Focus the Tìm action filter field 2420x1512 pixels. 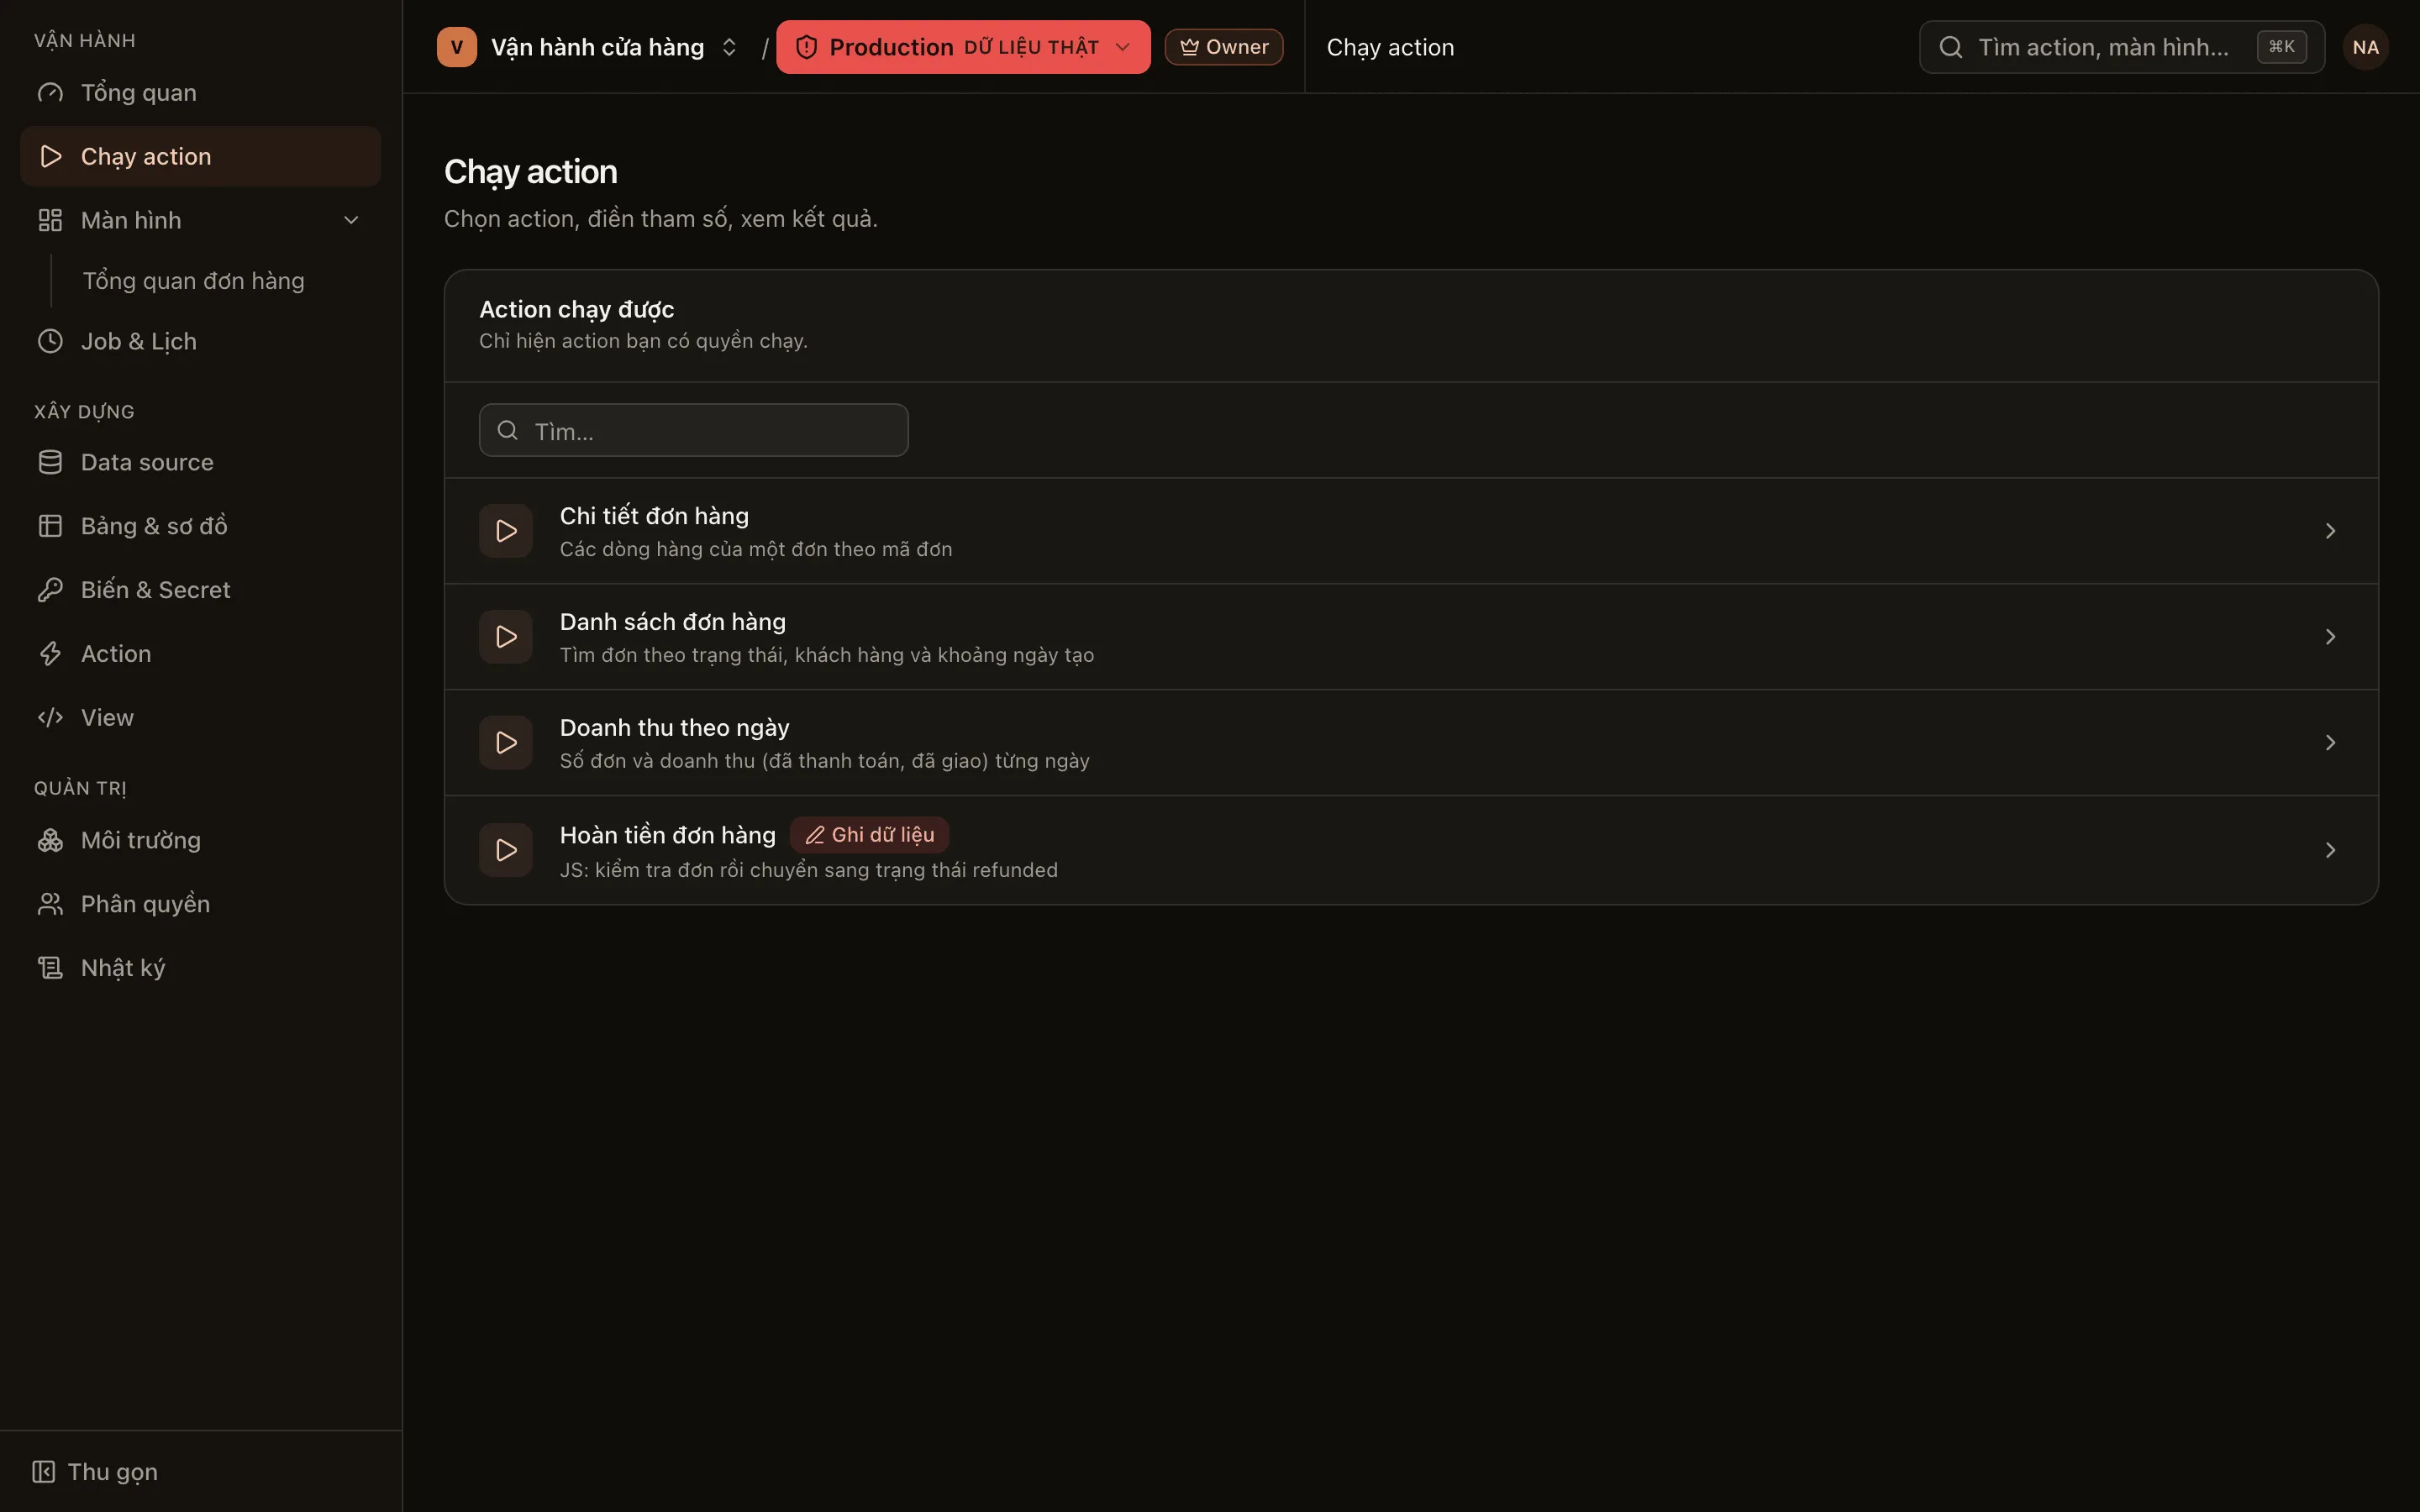[693, 431]
